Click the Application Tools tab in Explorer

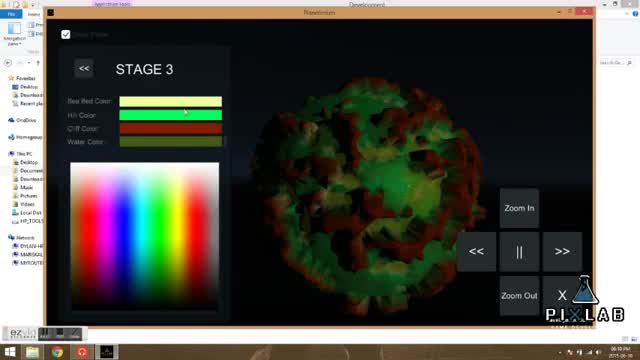tap(112, 4)
